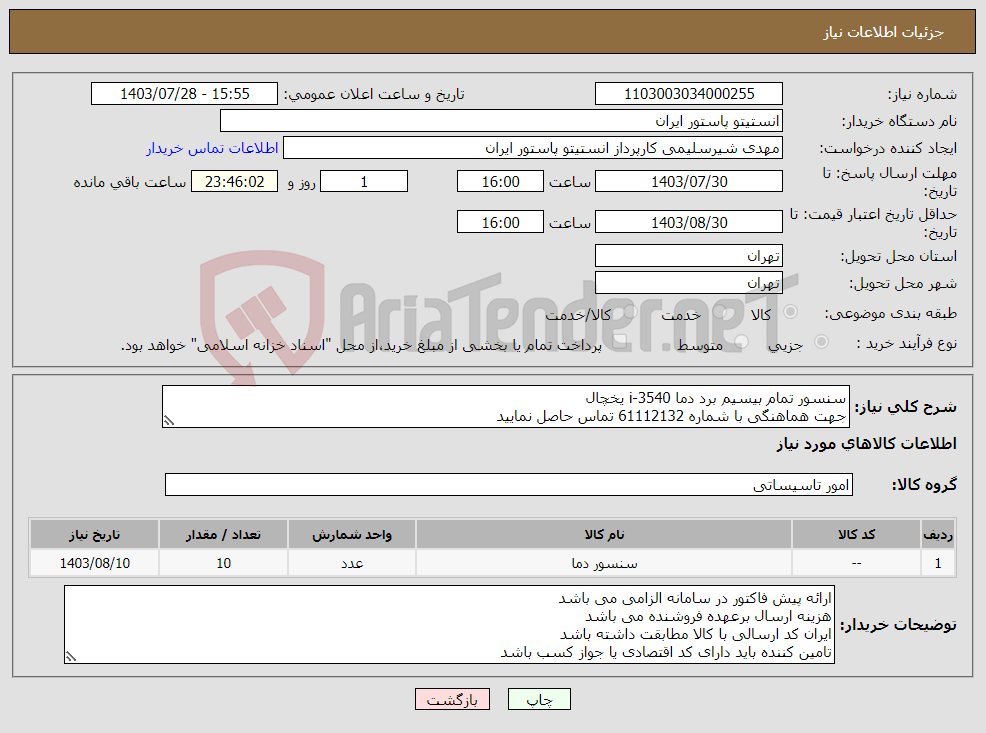Screen dimensions: 986x733
Task: Select the خدمت radio button
Action: pyautogui.click(x=719, y=312)
